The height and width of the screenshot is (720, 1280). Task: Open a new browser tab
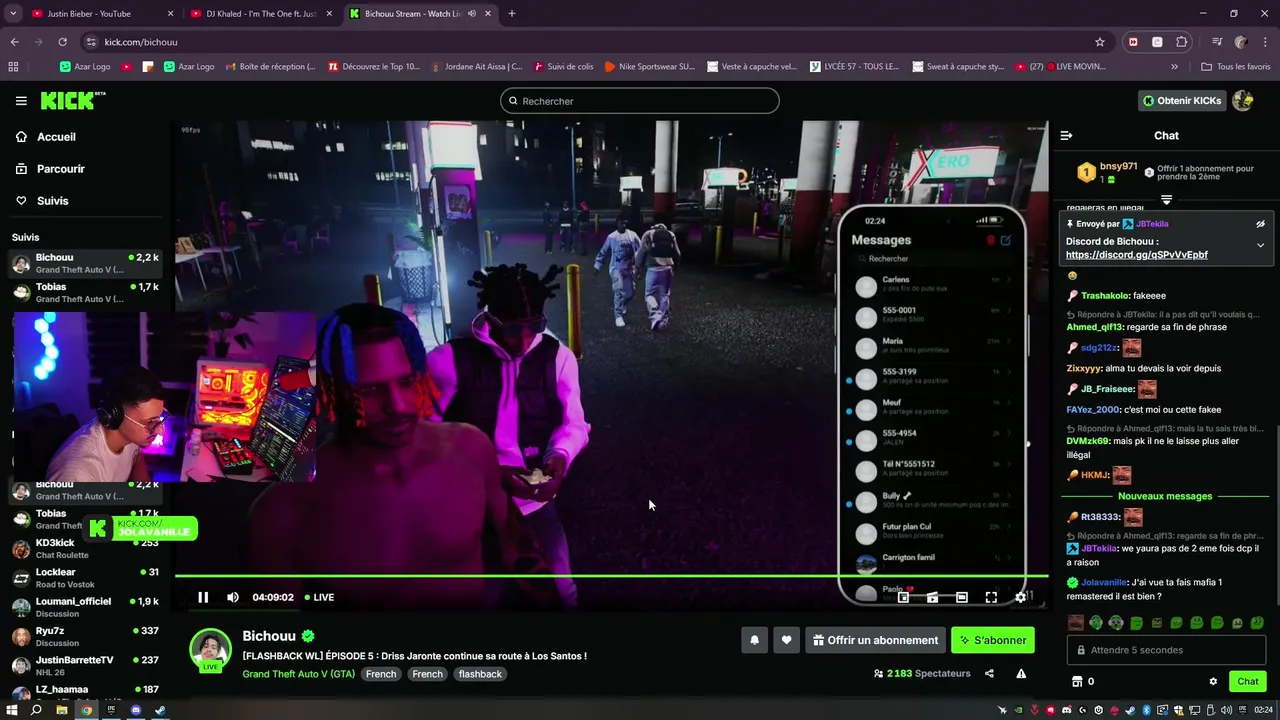click(512, 14)
